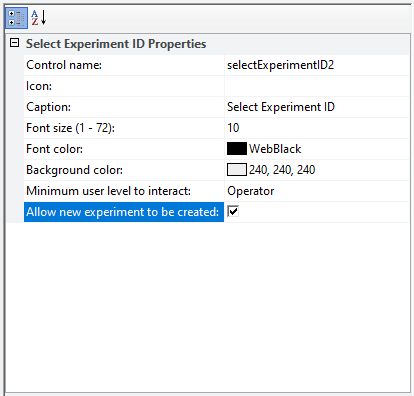
Task: Select the Background color property label
Action: (x=74, y=170)
